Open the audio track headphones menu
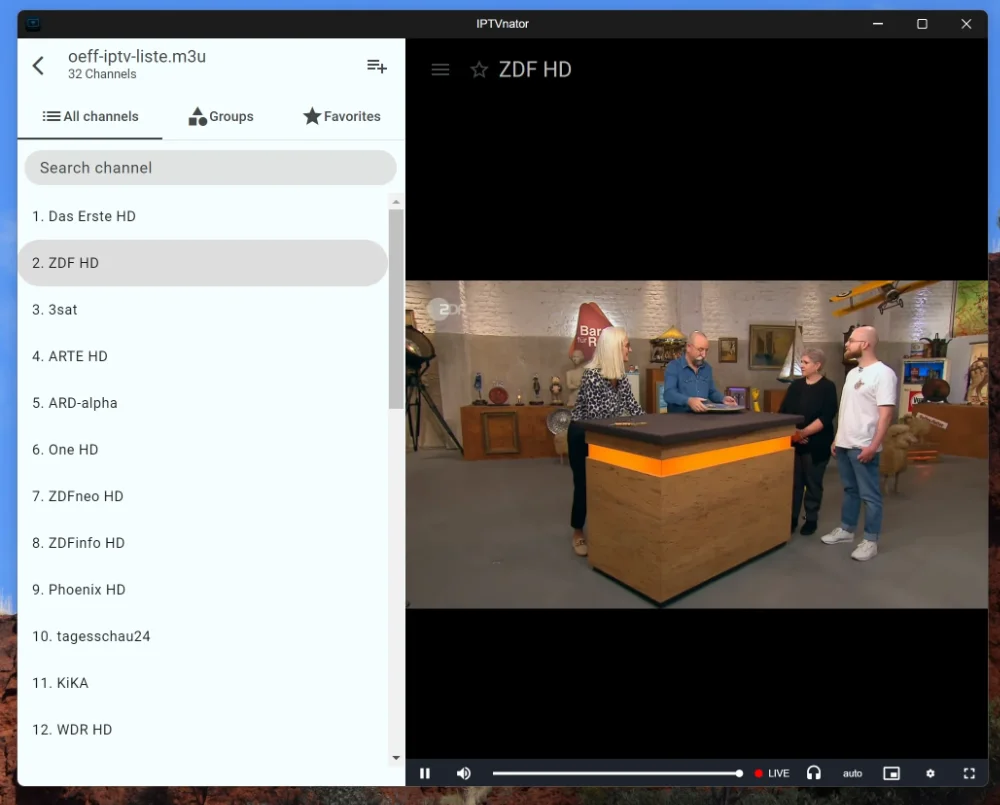The height and width of the screenshot is (805, 1000). coord(814,773)
